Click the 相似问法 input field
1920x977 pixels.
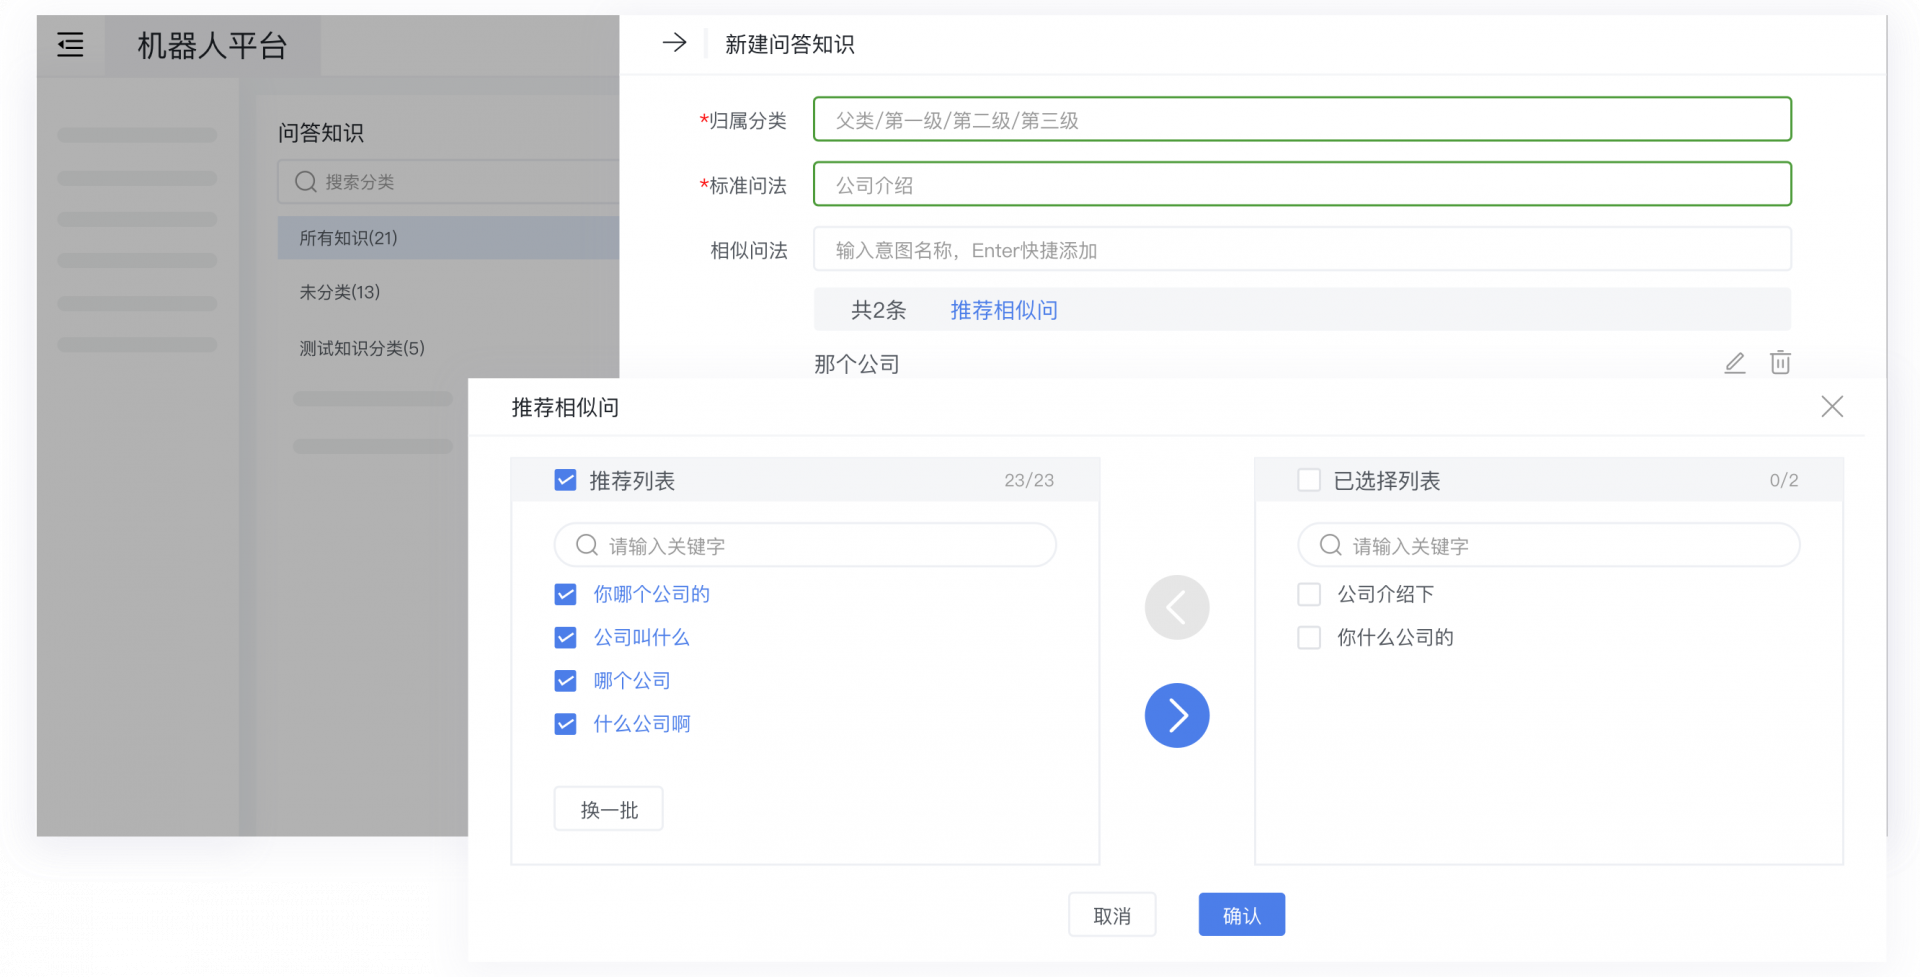coord(1302,249)
